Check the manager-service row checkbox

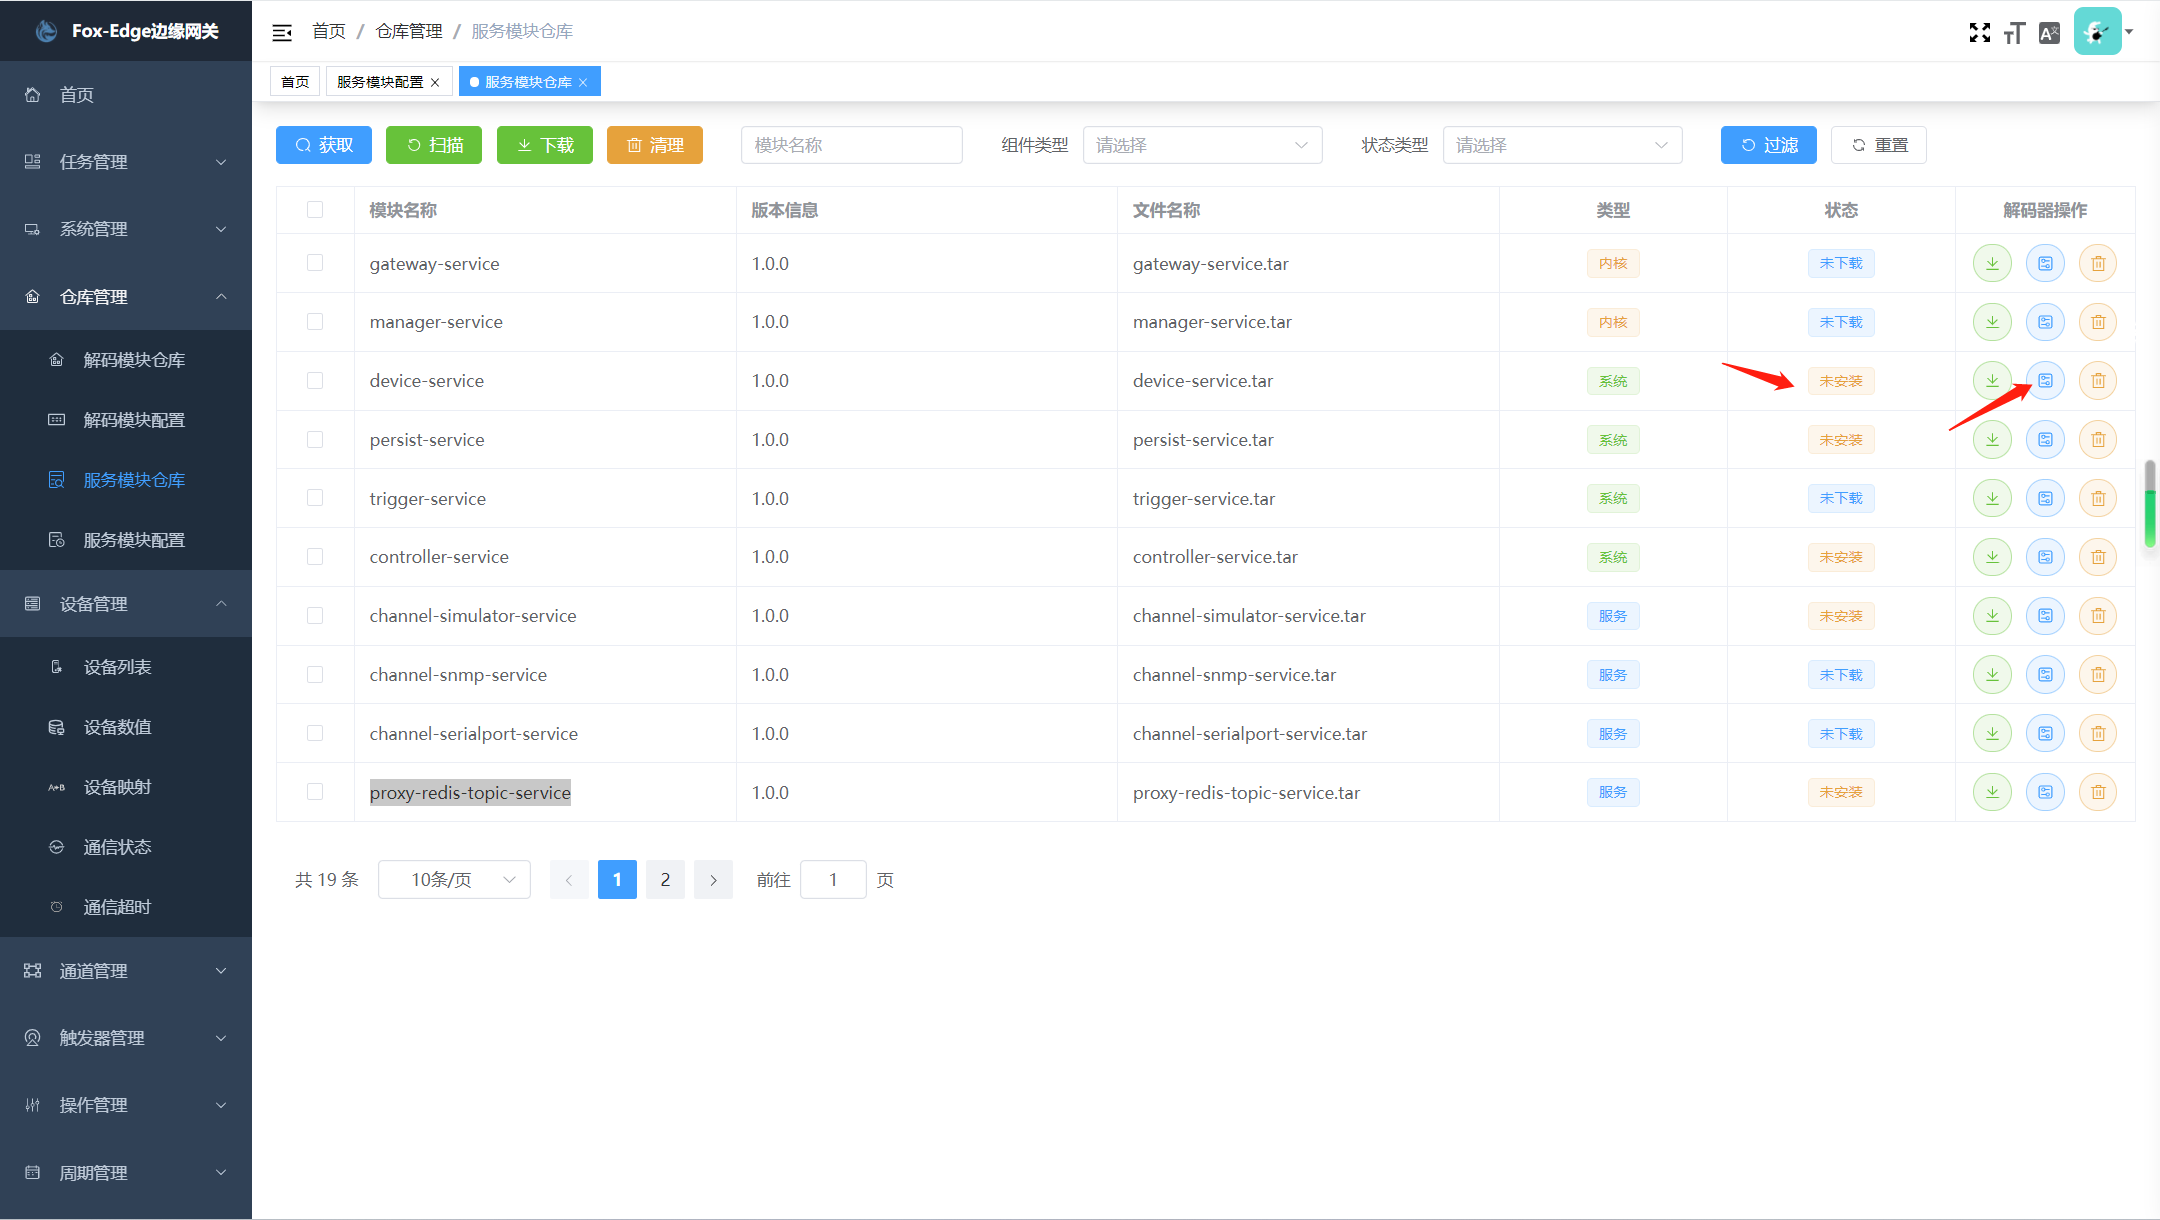(315, 322)
